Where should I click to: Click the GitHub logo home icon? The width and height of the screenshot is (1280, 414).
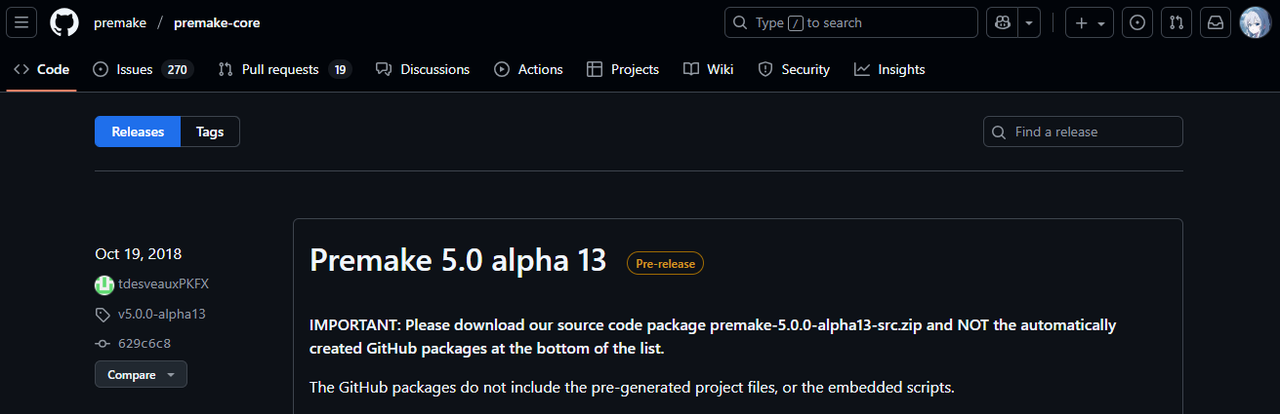coord(64,23)
